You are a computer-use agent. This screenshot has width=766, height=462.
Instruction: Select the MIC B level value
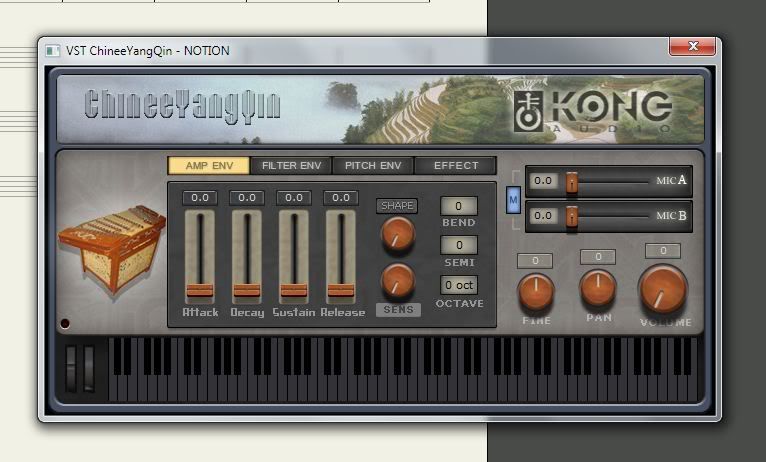tap(543, 216)
